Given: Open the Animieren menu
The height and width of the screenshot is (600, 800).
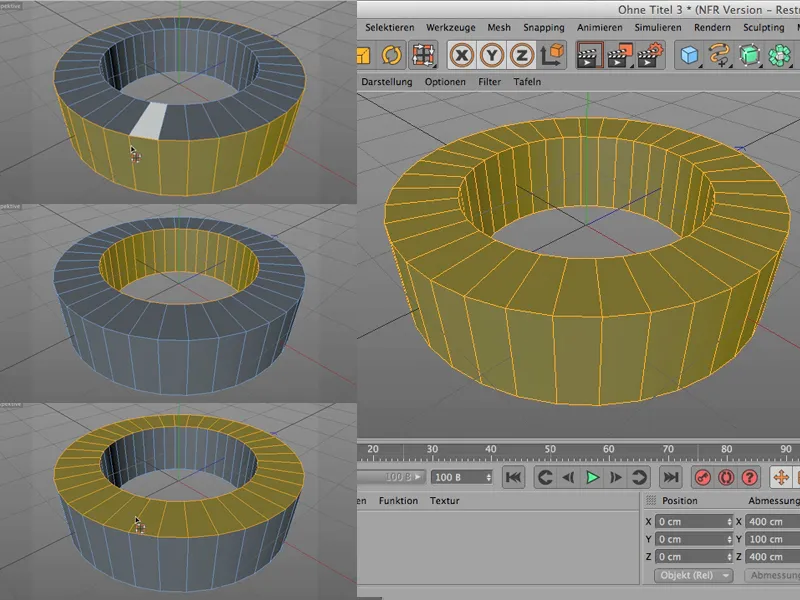Looking at the screenshot, I should click(600, 28).
